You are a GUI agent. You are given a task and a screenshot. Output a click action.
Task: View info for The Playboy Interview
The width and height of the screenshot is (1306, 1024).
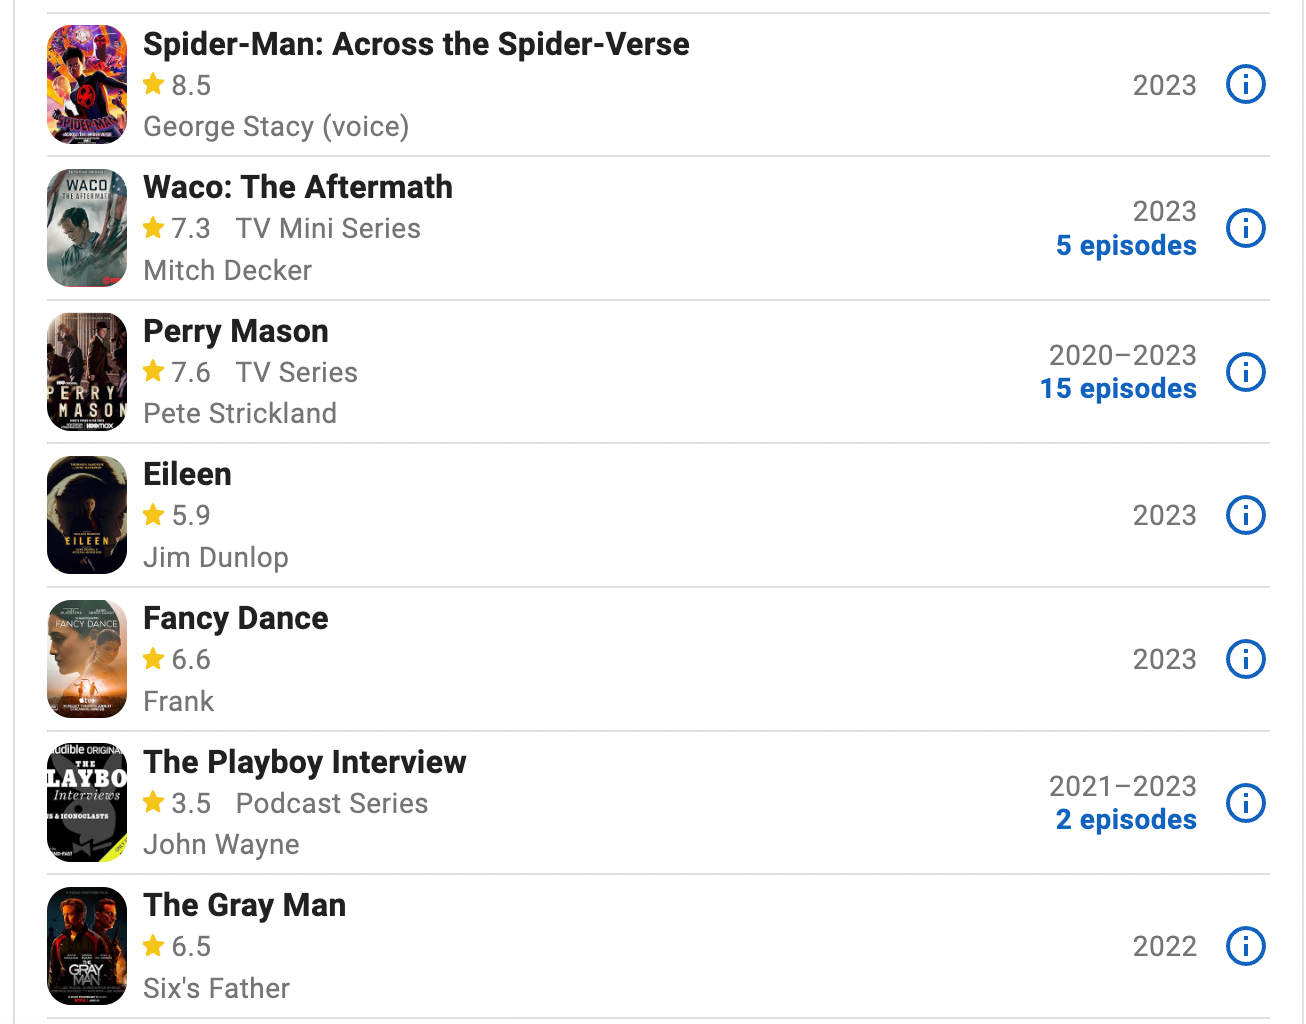click(x=1245, y=803)
